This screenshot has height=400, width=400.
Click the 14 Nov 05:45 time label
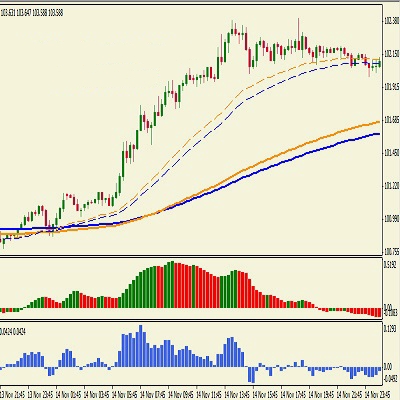click(125, 394)
